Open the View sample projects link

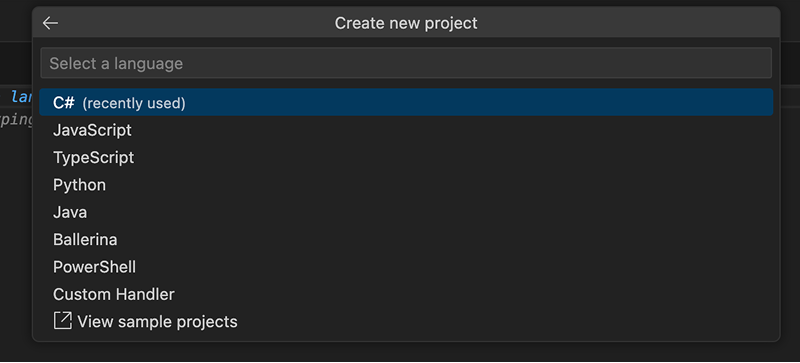pyautogui.click(x=157, y=322)
